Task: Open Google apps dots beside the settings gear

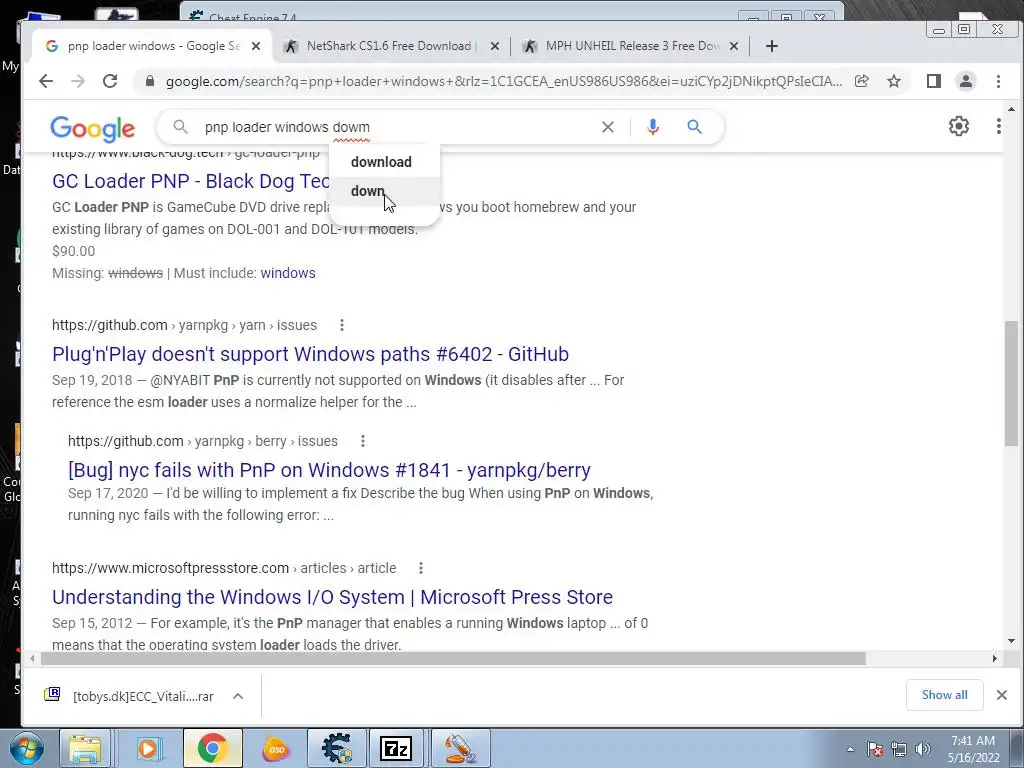Action: (999, 126)
